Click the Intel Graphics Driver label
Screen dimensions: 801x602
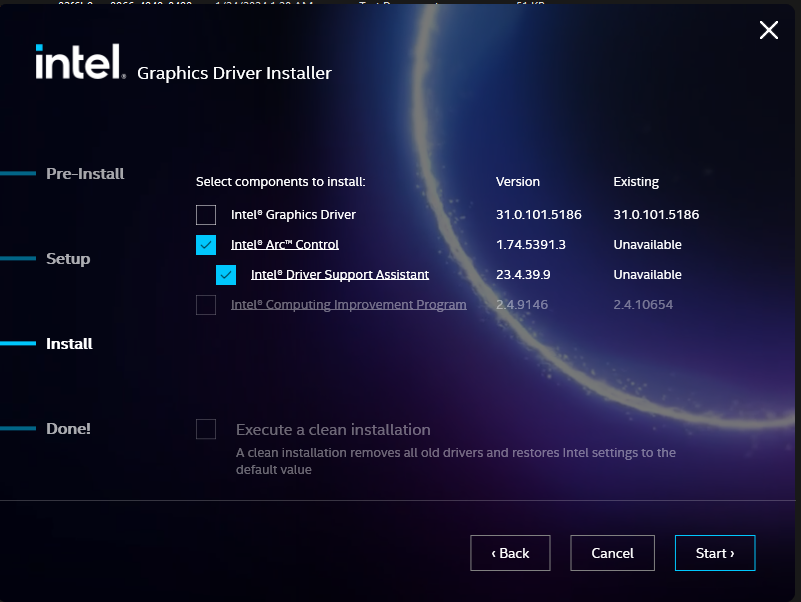293,215
